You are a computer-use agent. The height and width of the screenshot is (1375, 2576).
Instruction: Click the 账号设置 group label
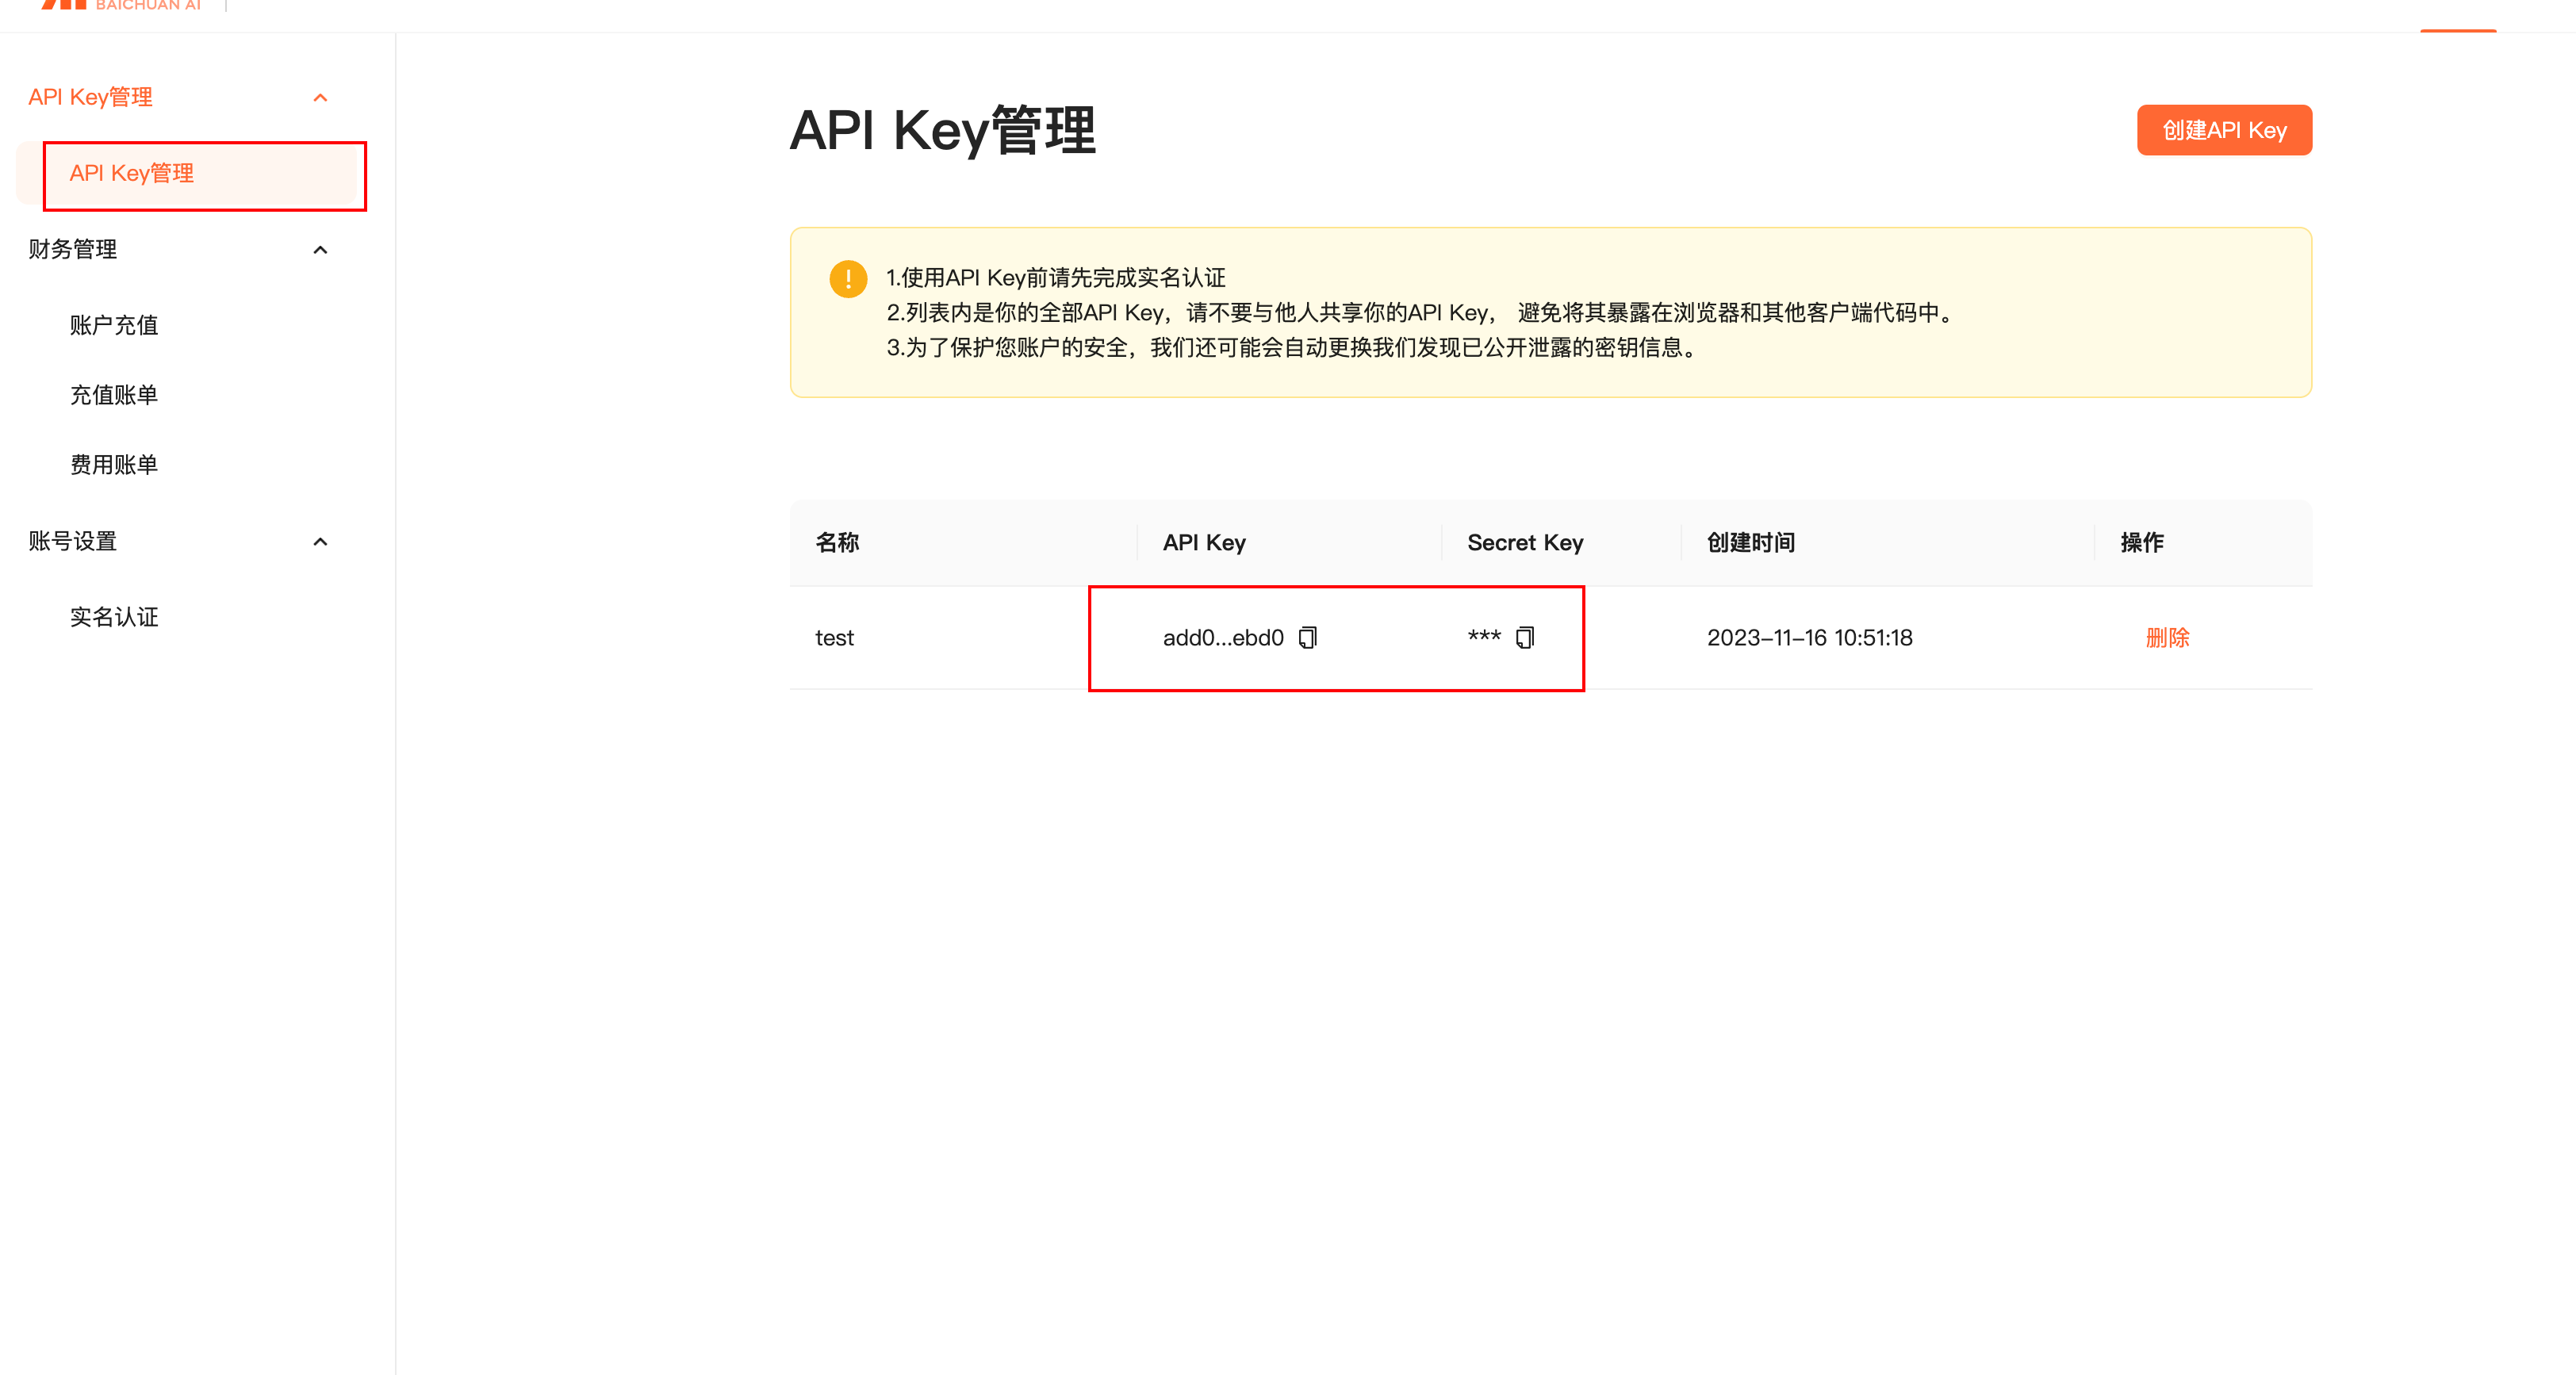(73, 542)
